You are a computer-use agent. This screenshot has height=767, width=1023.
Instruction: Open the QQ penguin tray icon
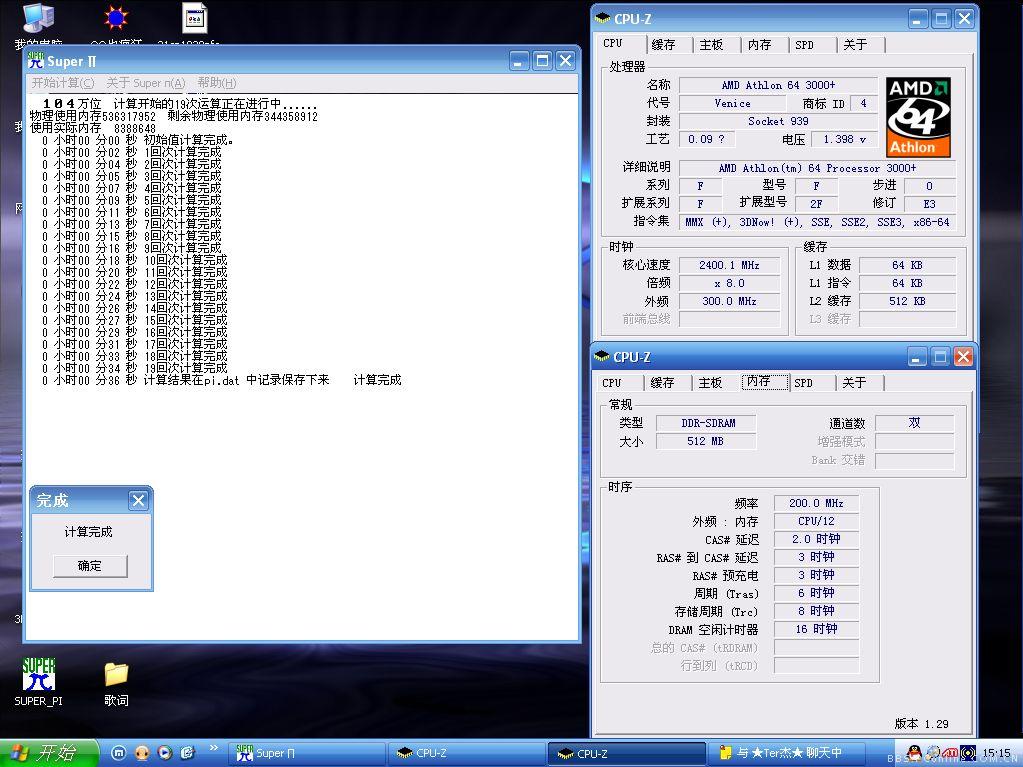point(915,753)
